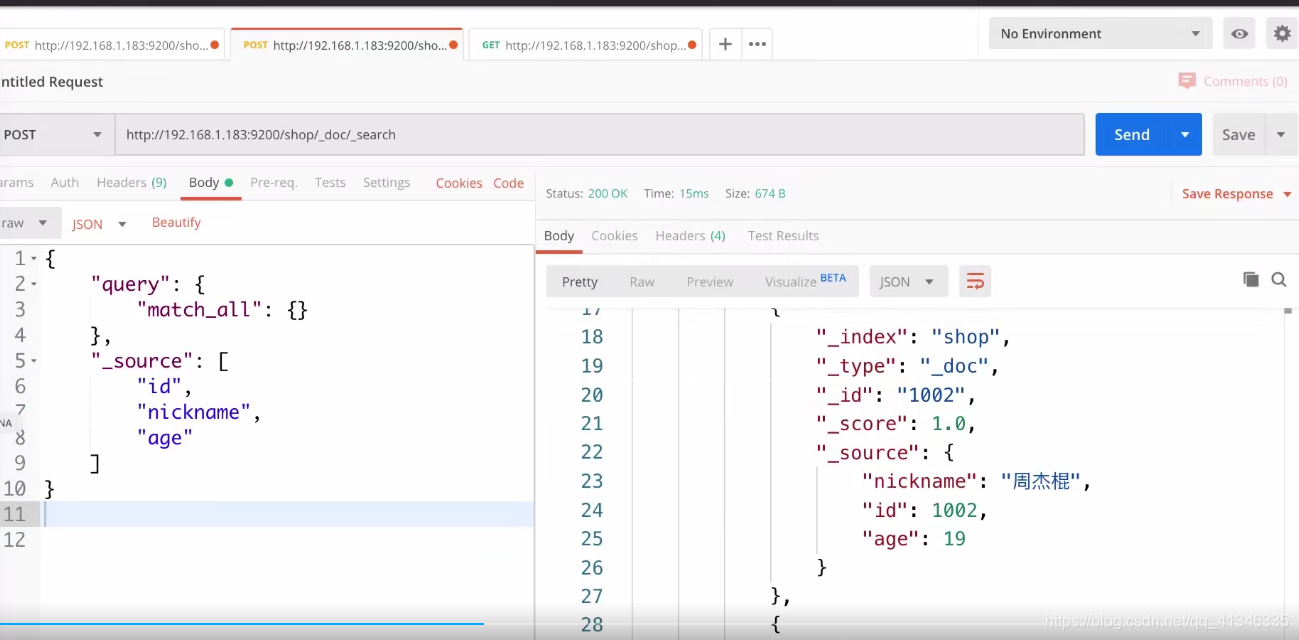
Task: Open the Headers (9) request tab
Action: pos(131,182)
